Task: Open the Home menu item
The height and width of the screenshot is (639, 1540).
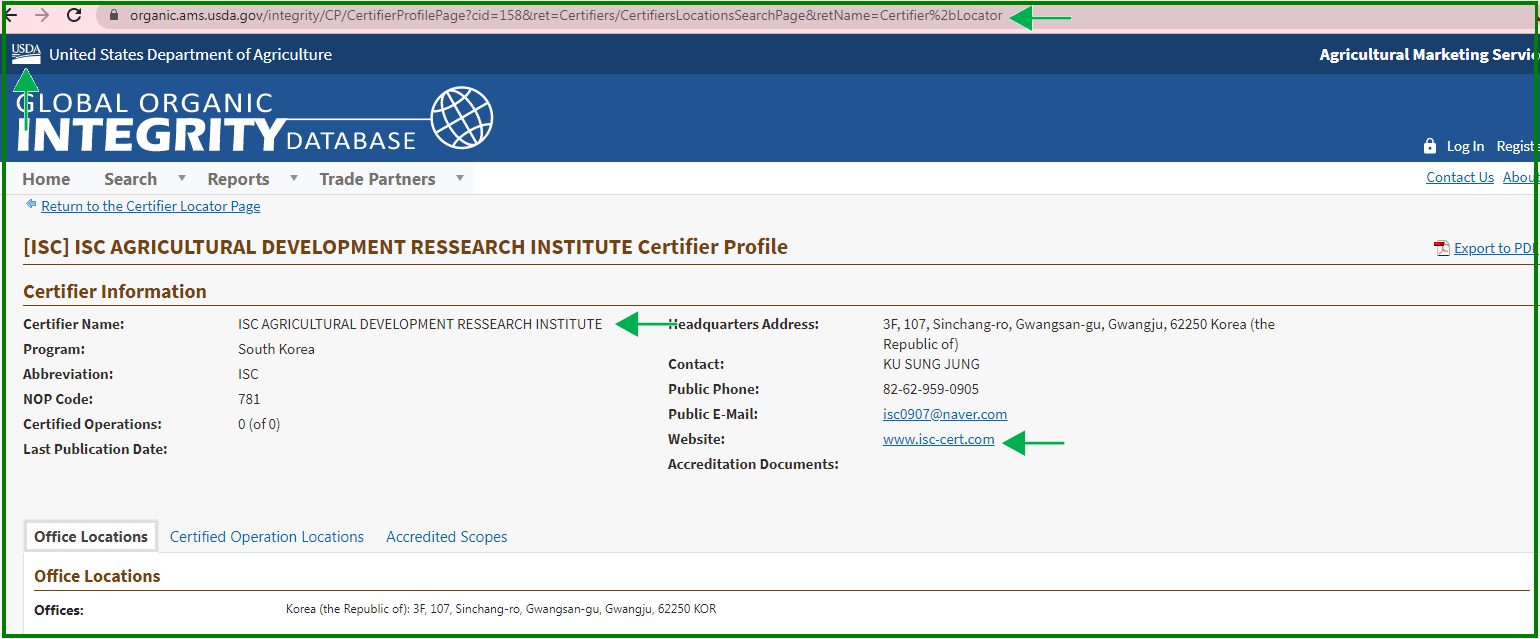Action: point(46,179)
